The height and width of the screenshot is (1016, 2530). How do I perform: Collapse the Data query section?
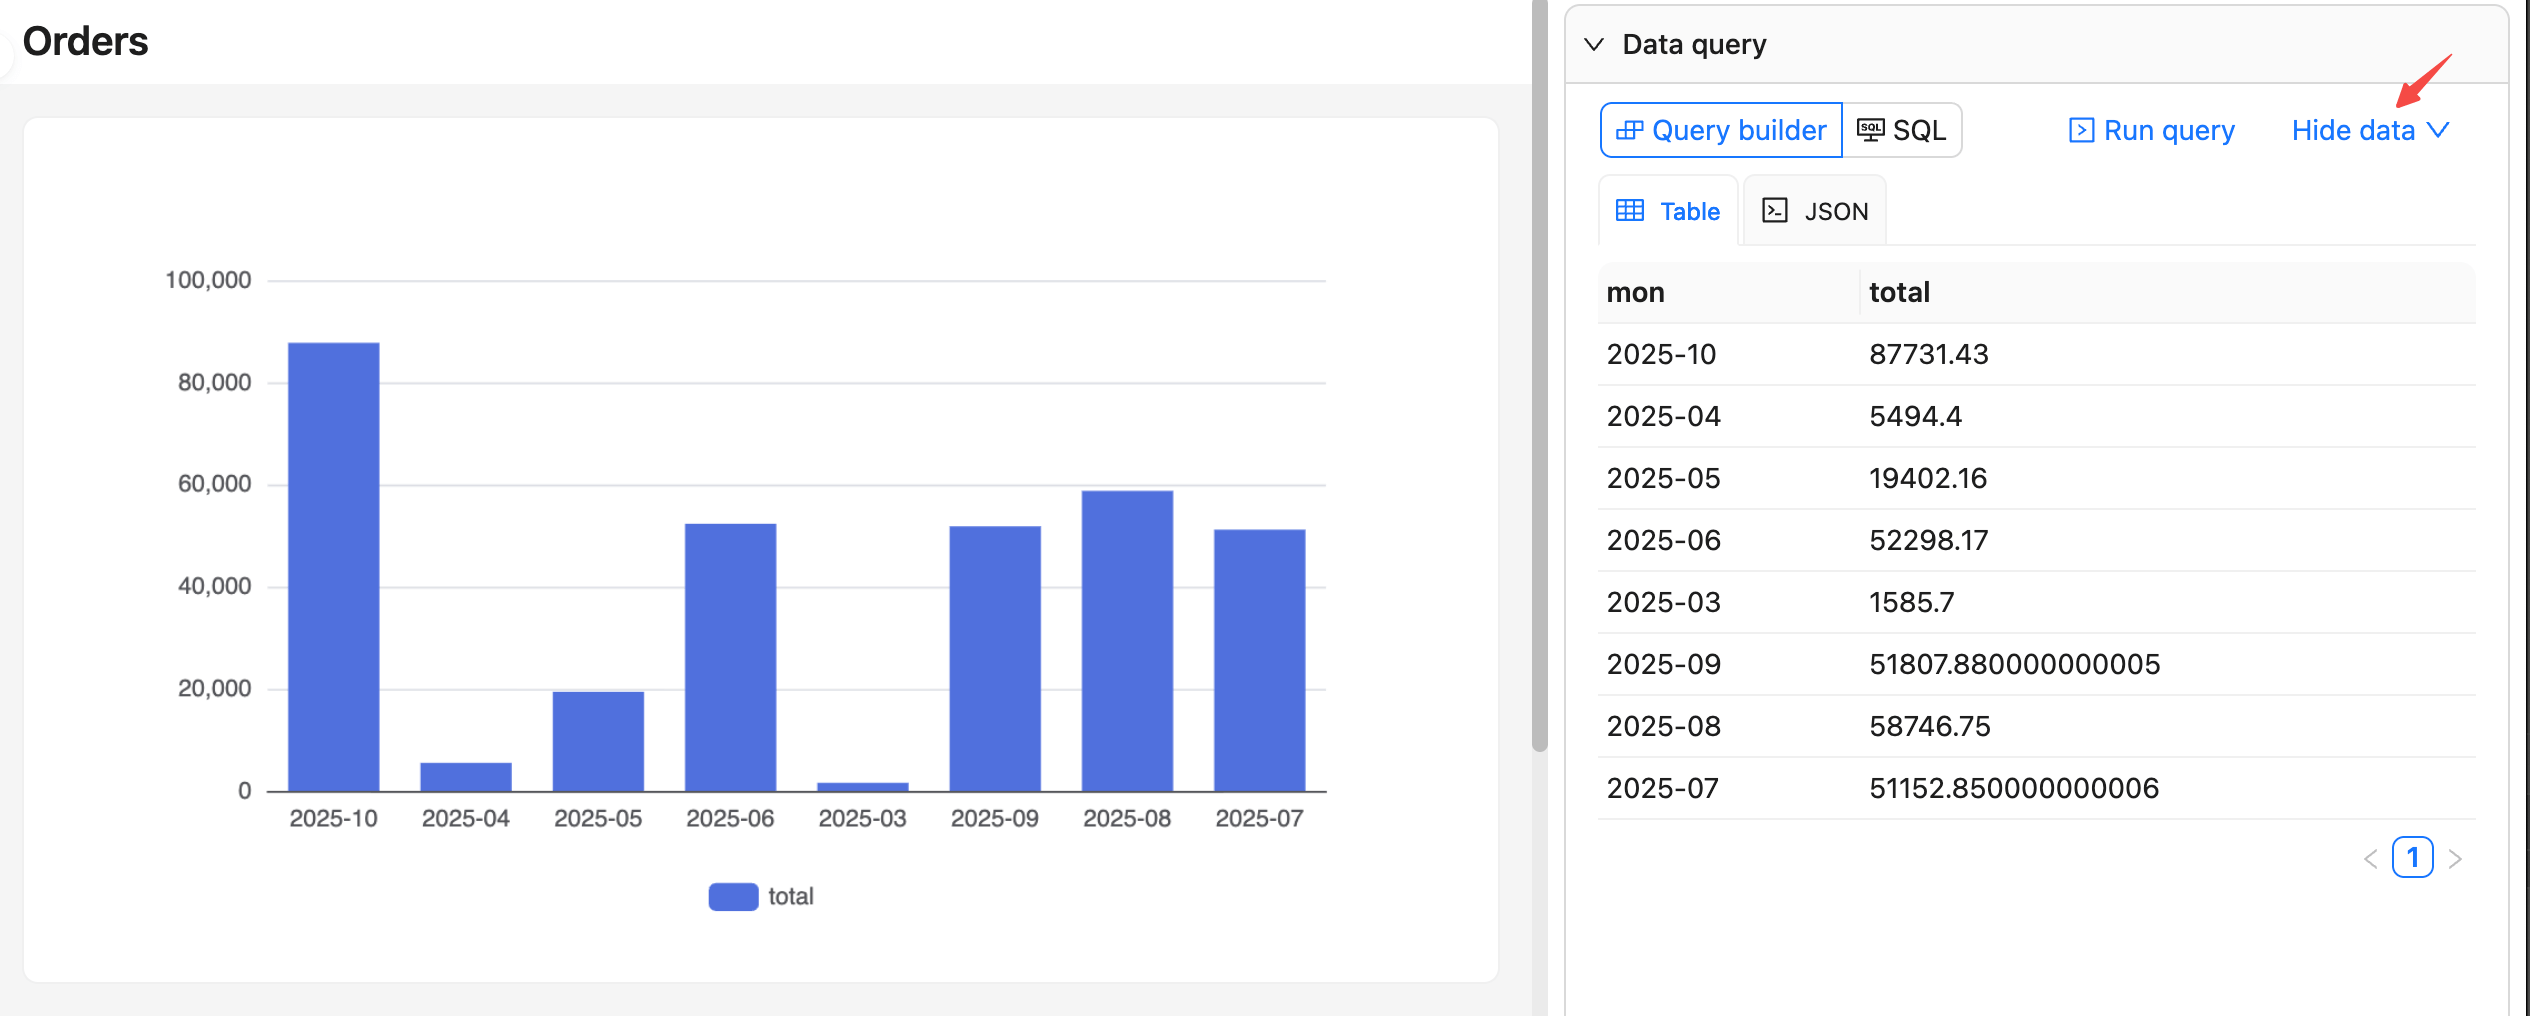pyautogui.click(x=1594, y=44)
